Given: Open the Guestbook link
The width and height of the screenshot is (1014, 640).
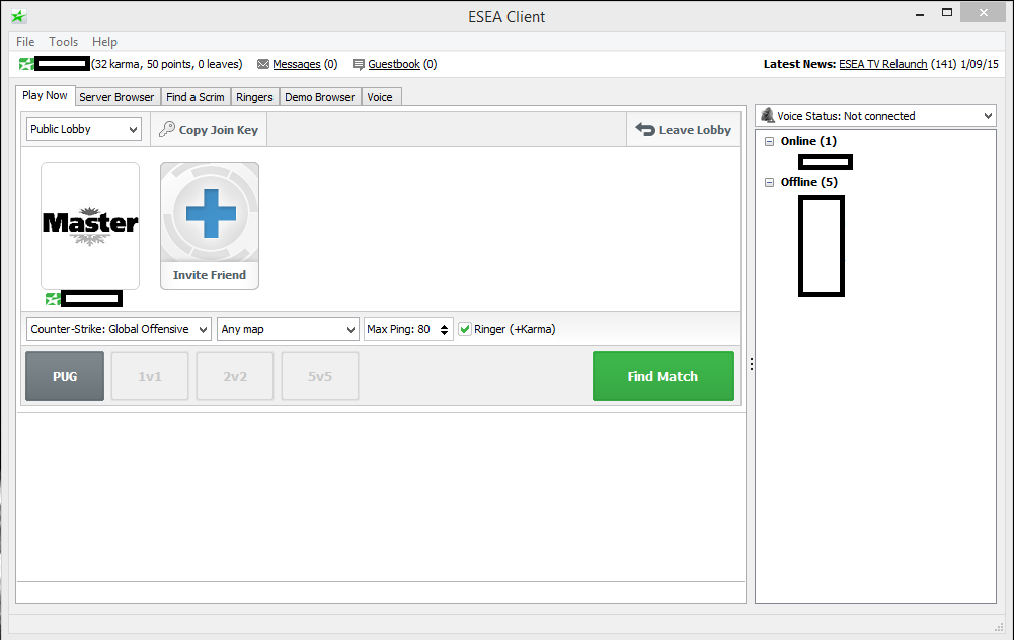Looking at the screenshot, I should (x=394, y=64).
